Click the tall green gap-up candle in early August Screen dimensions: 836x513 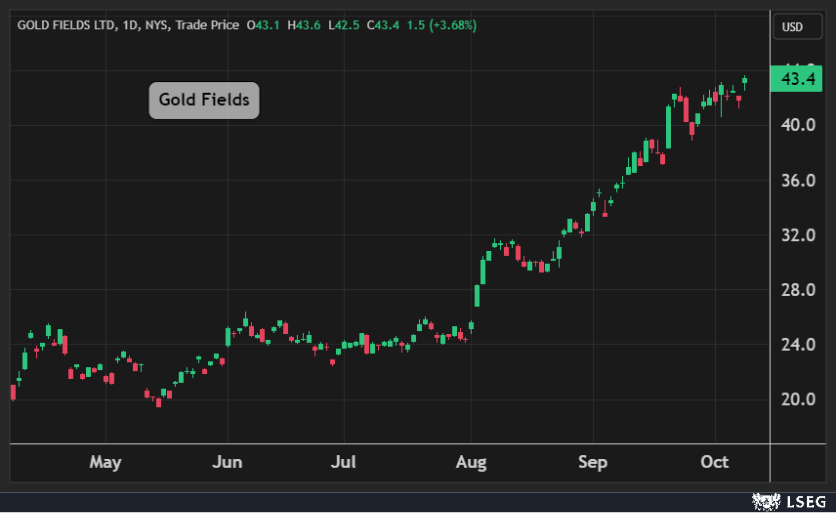click(478, 295)
